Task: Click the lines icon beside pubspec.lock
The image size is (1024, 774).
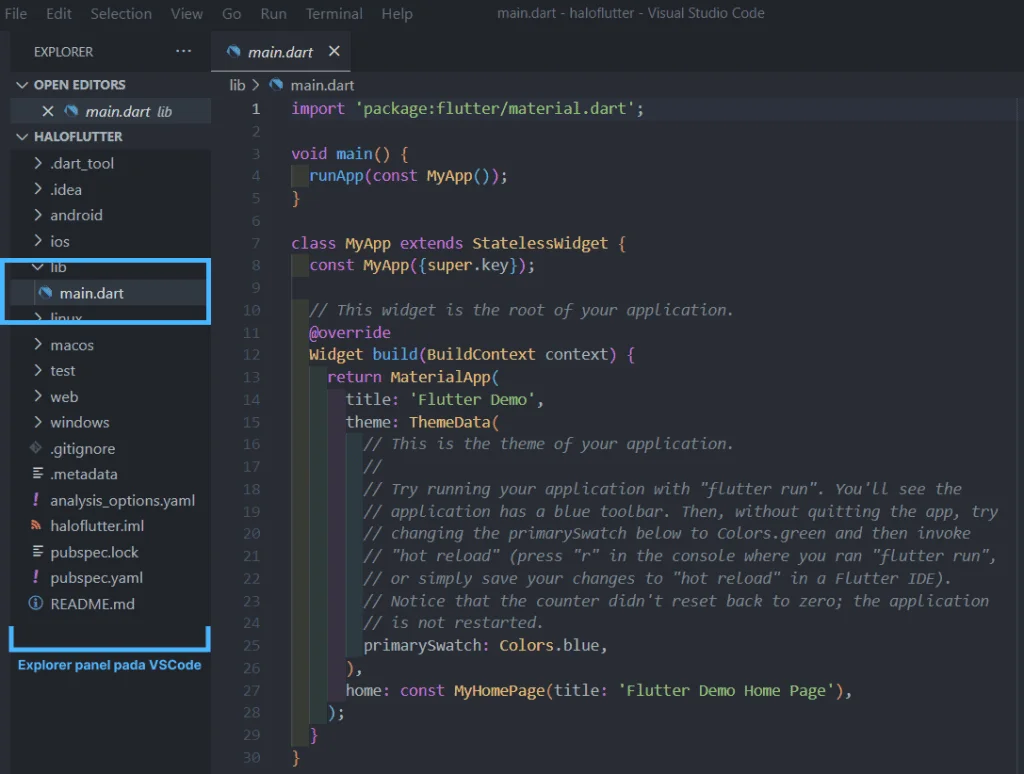Action: (38, 551)
